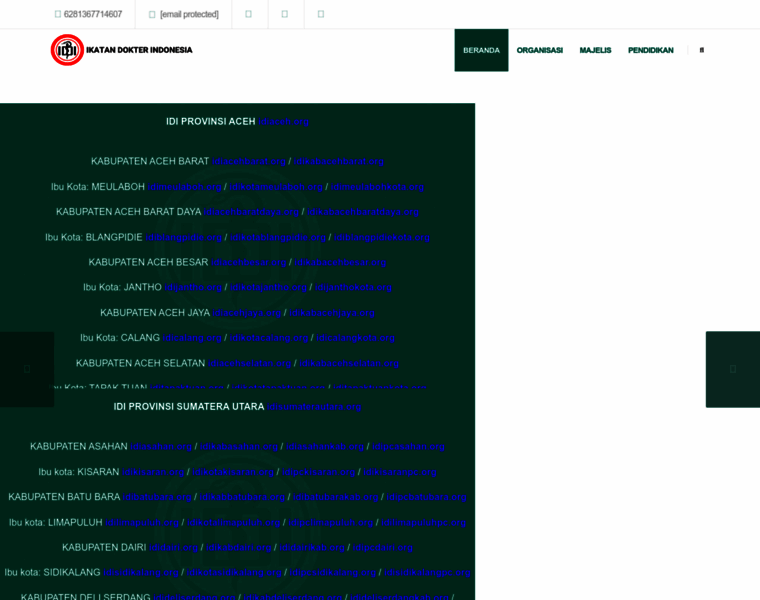Open the idikabacehbaratdaya.org link
Image resolution: width=760 pixels, height=600 pixels.
363,212
